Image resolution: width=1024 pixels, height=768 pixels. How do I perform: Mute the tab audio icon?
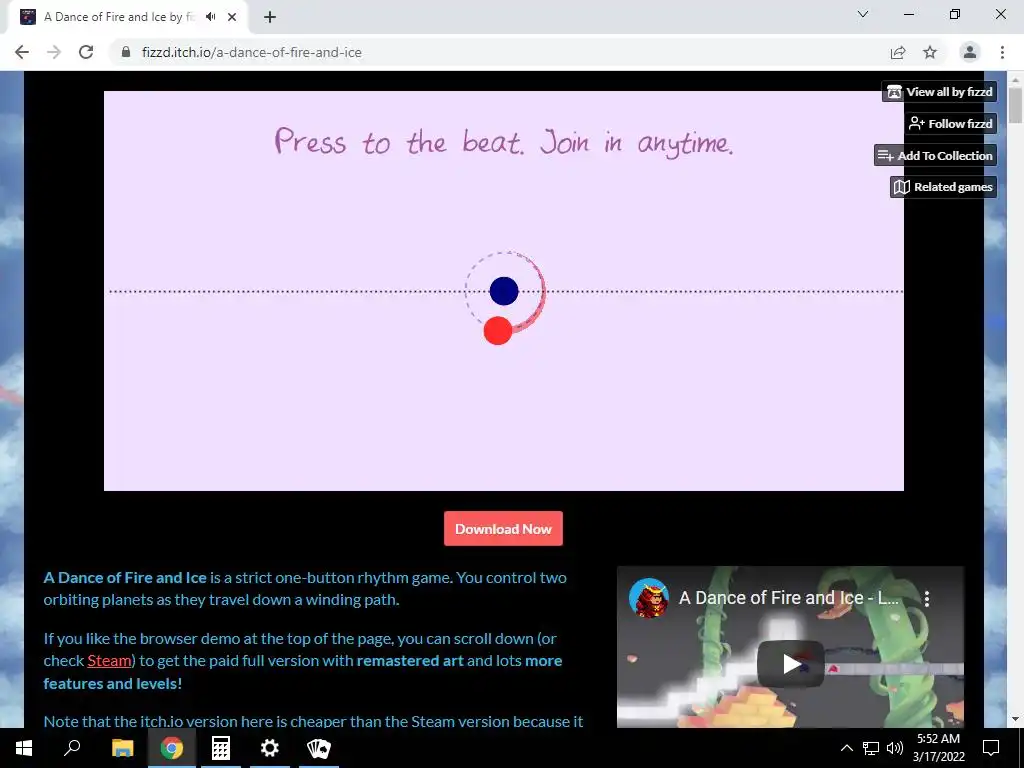210,17
